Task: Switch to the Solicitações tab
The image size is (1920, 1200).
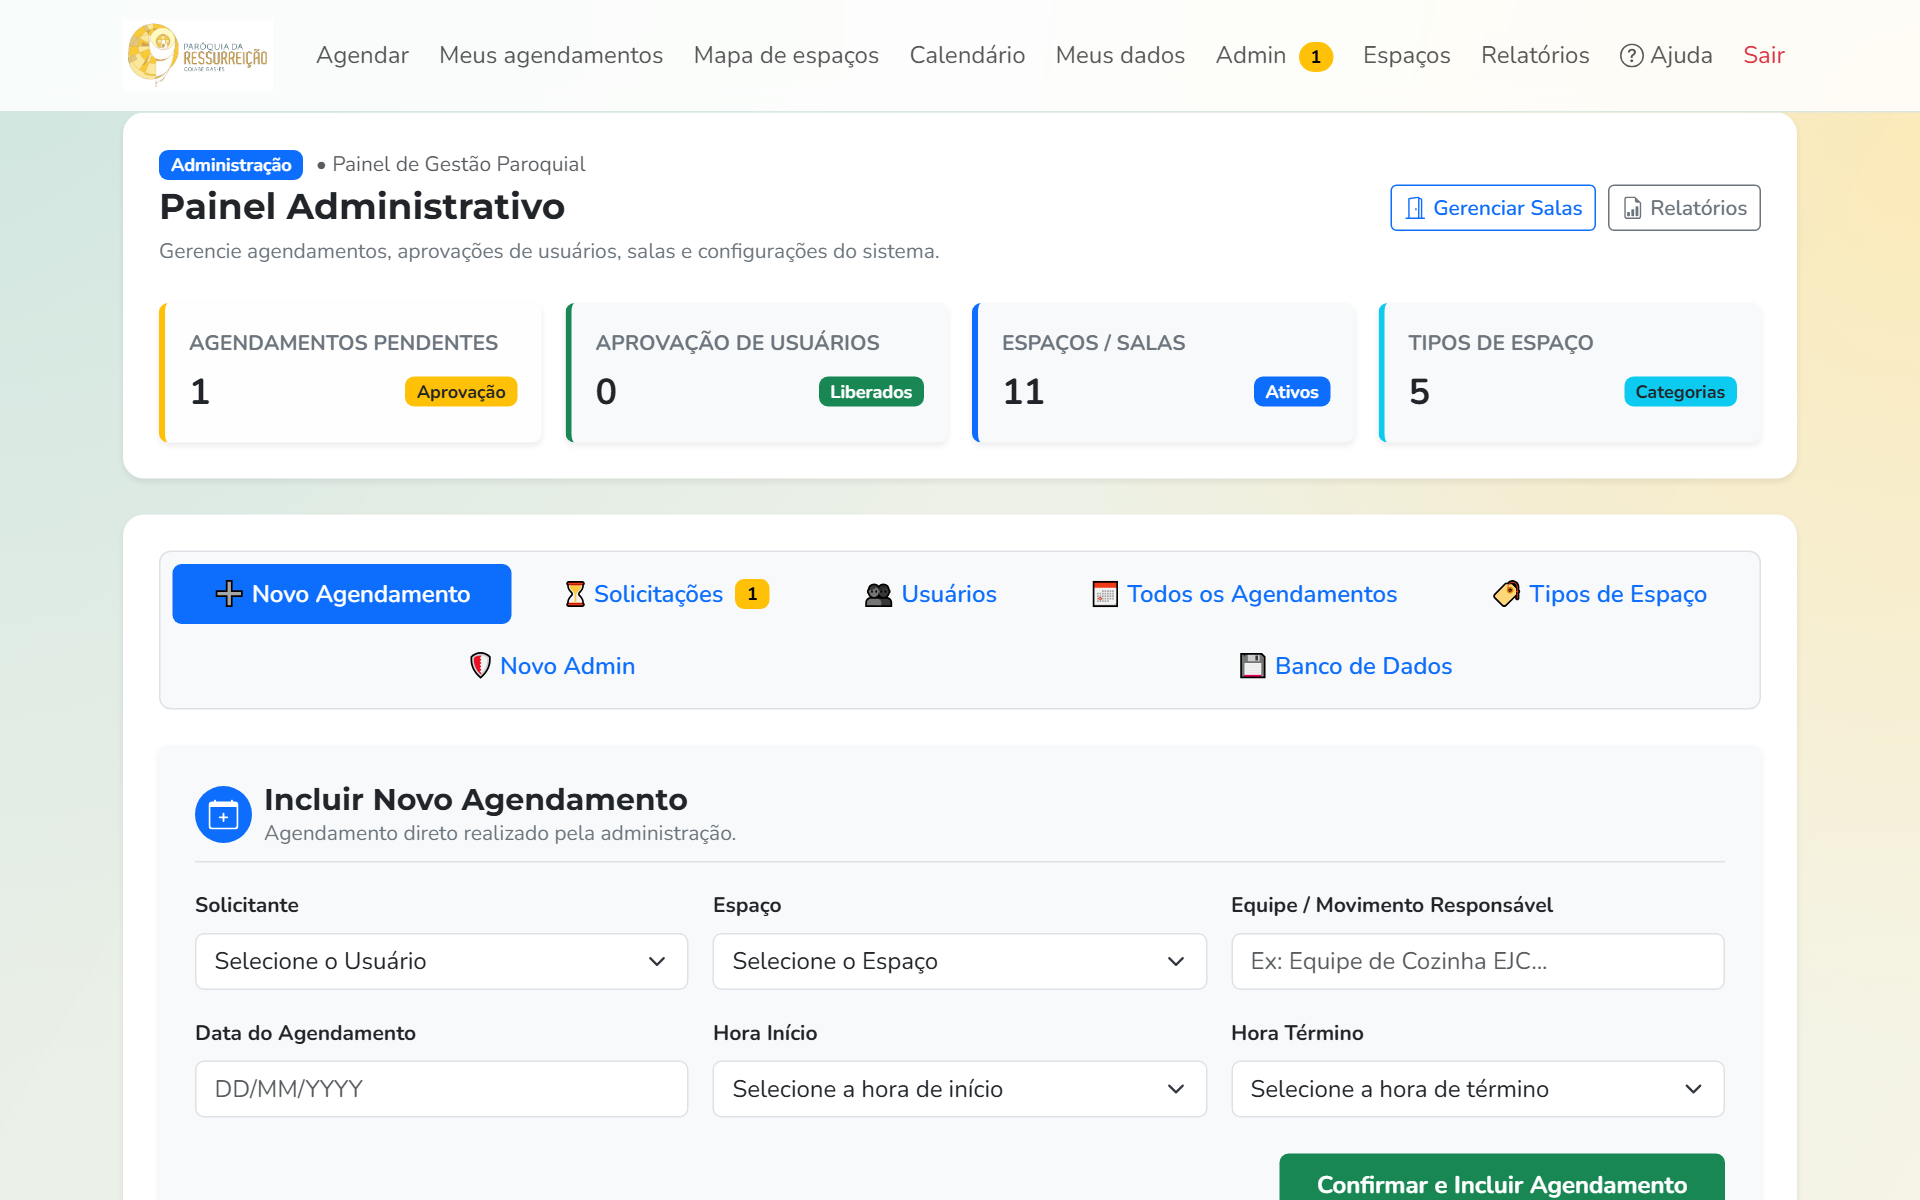Action: 667,594
